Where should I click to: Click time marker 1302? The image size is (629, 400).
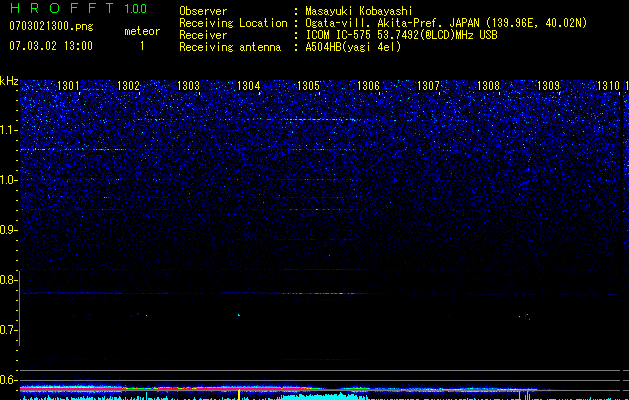tap(128, 86)
